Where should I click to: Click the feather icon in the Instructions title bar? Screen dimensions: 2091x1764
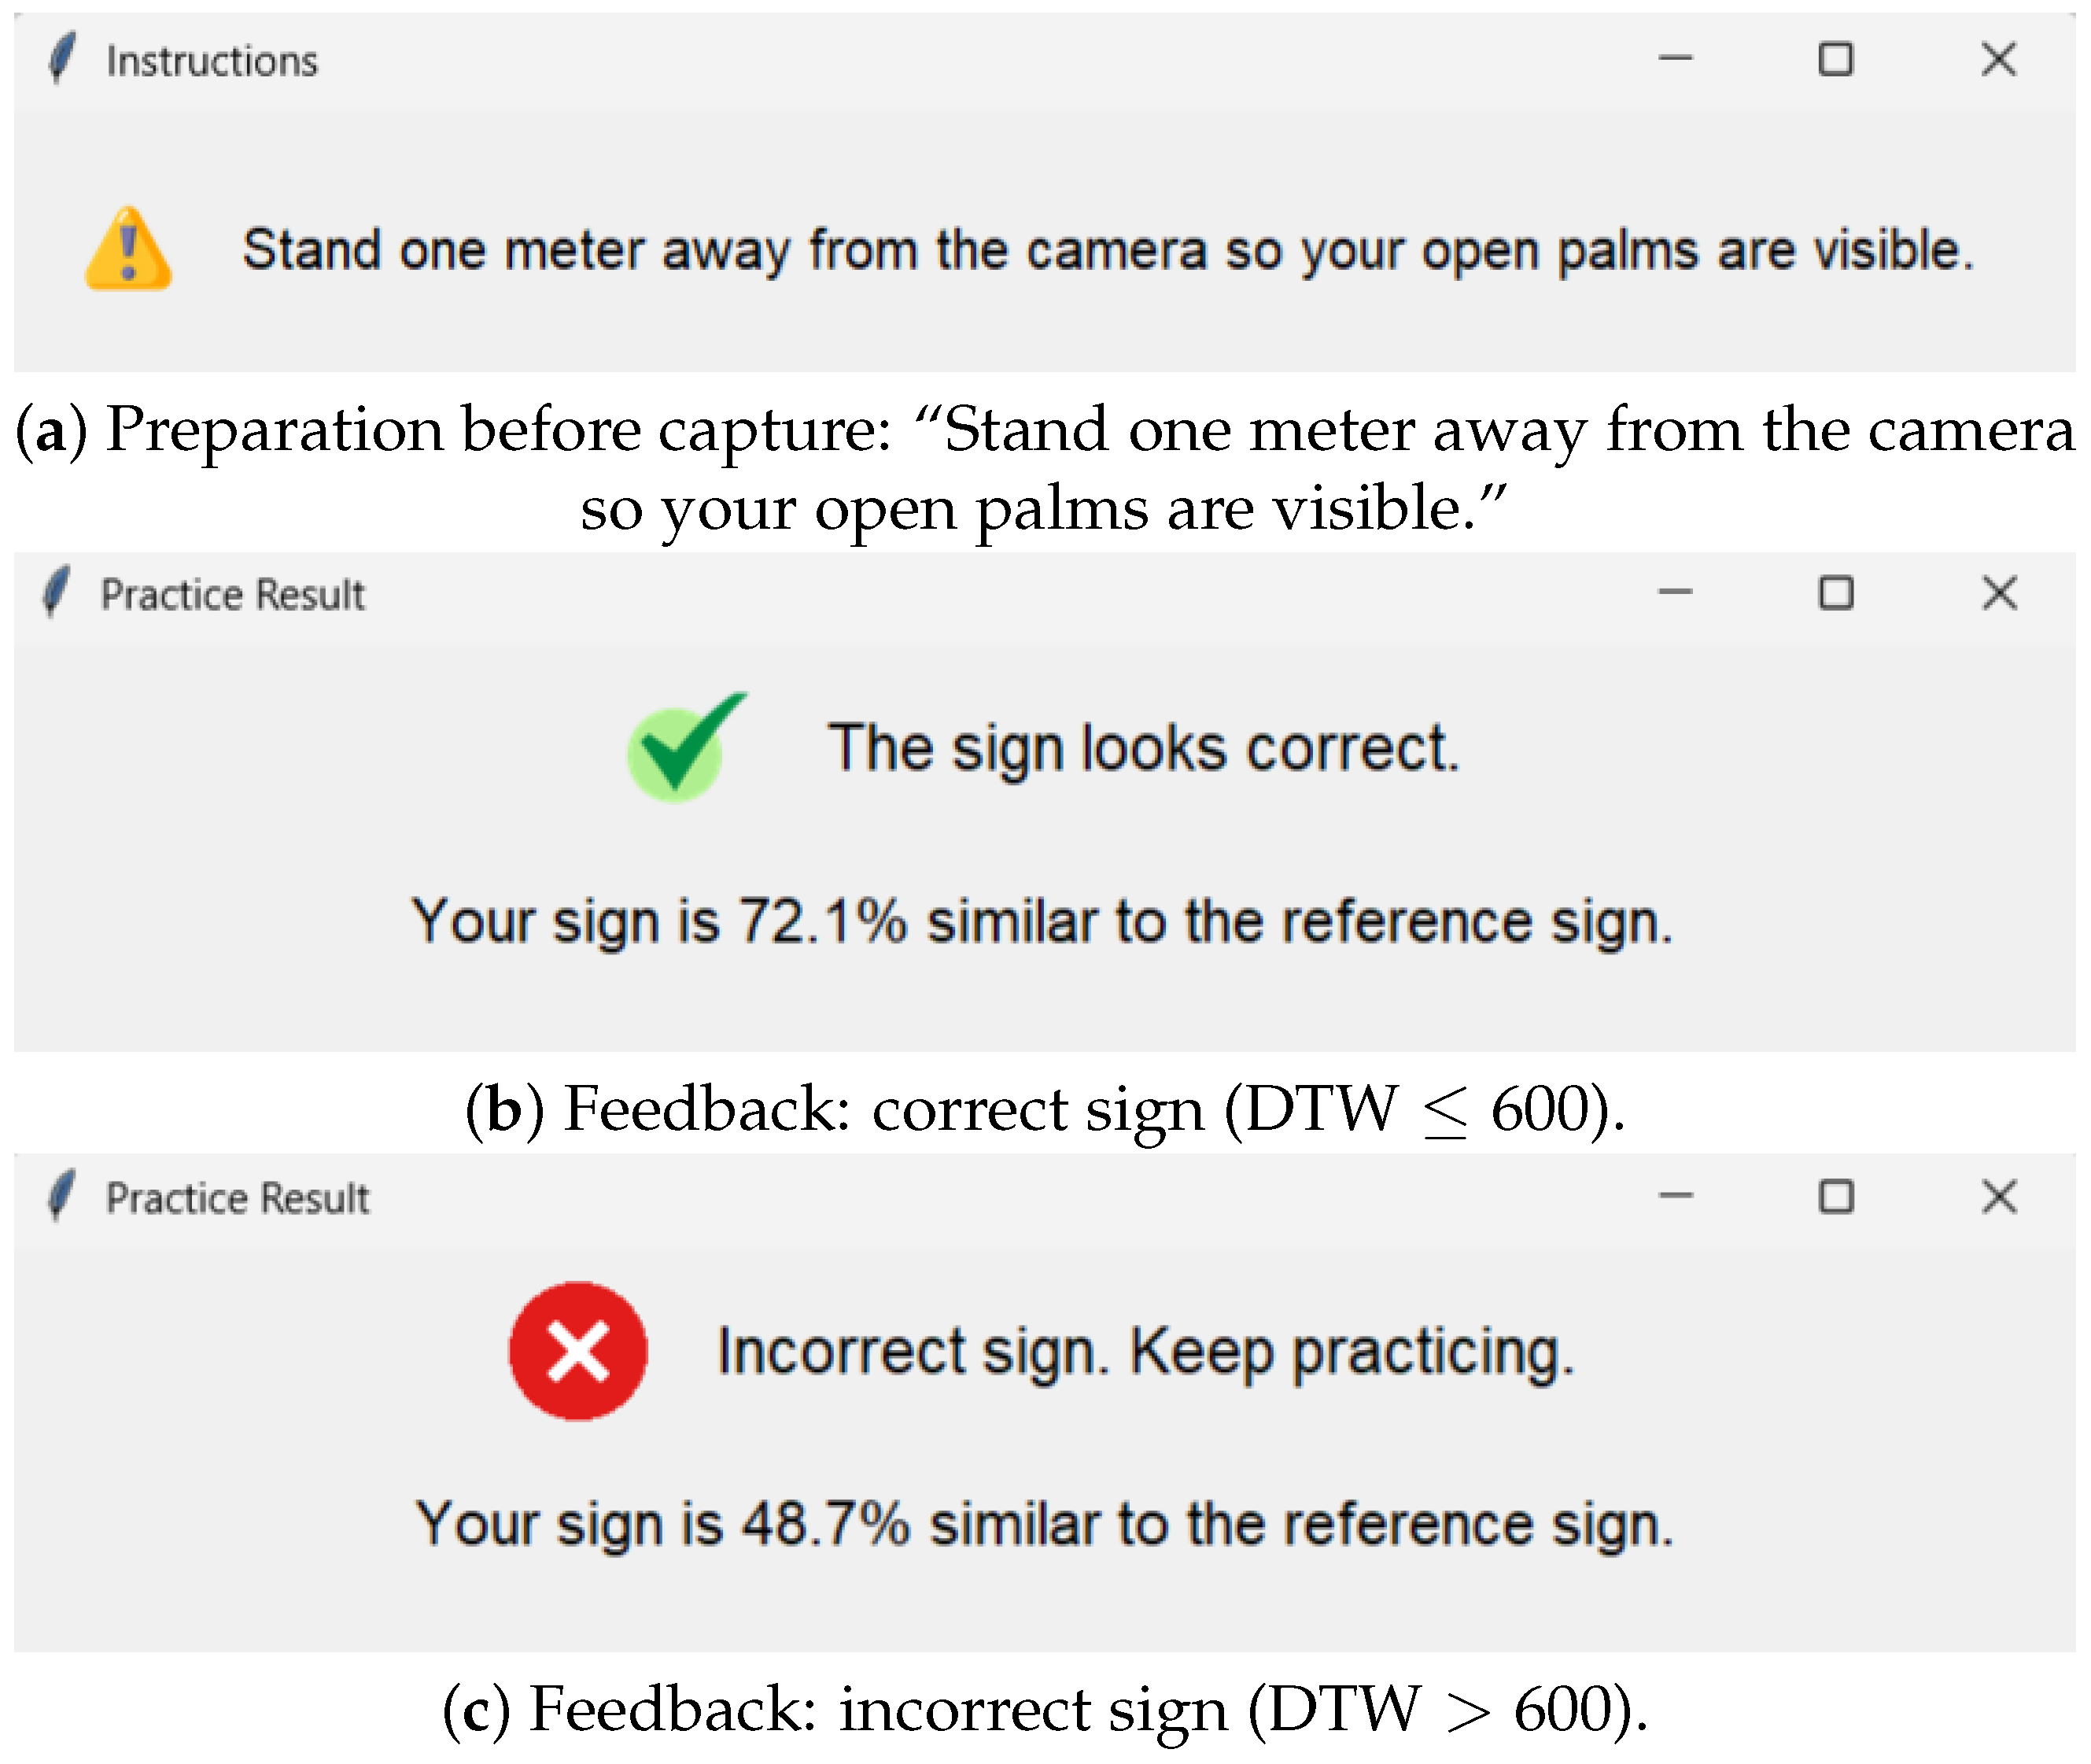click(x=61, y=59)
